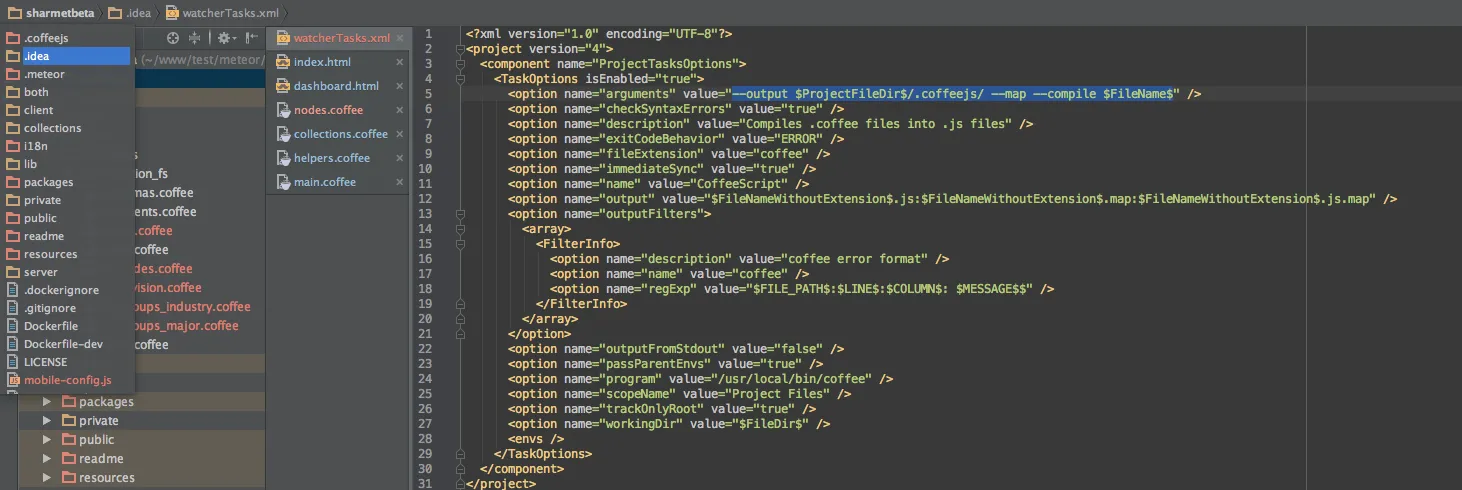This screenshot has height=490, width=1462.
Task: Collapse fold marker at line 14 array tag
Action: [x=459, y=229]
